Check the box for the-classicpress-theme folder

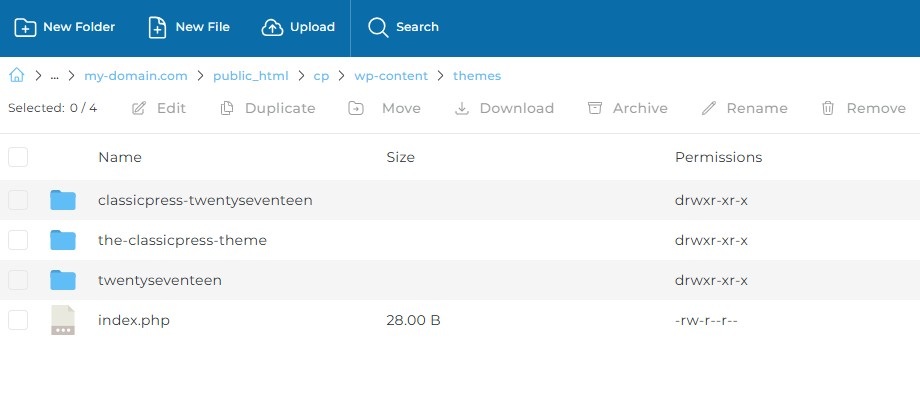(x=18, y=240)
